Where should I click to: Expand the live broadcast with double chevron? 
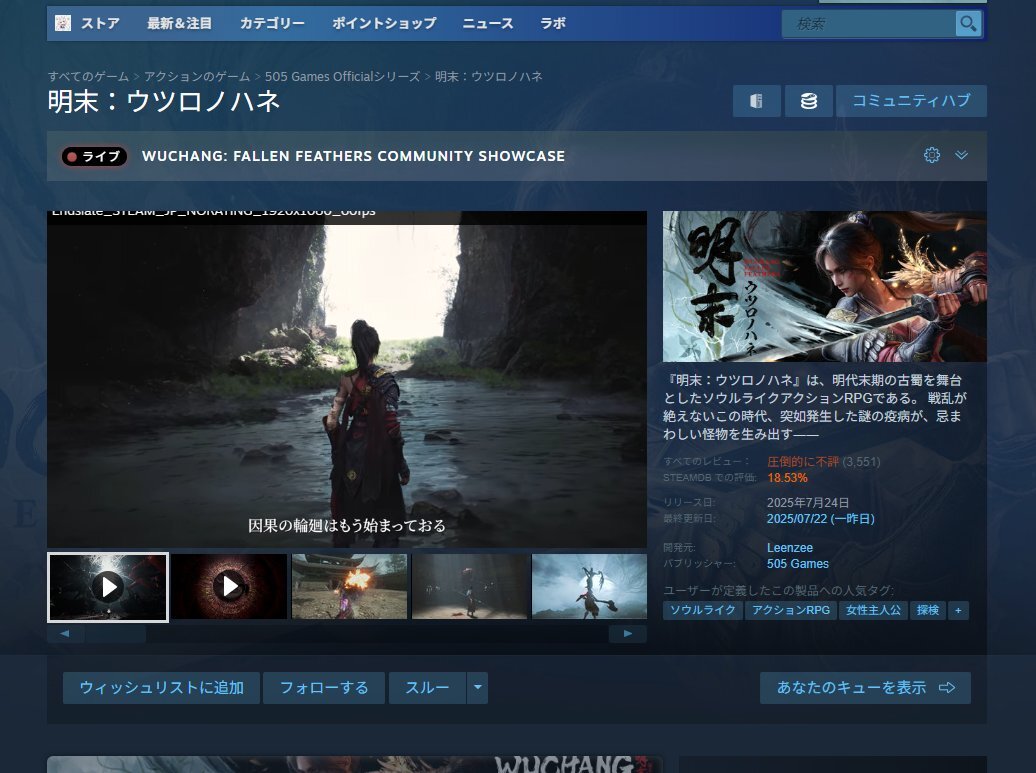point(961,155)
